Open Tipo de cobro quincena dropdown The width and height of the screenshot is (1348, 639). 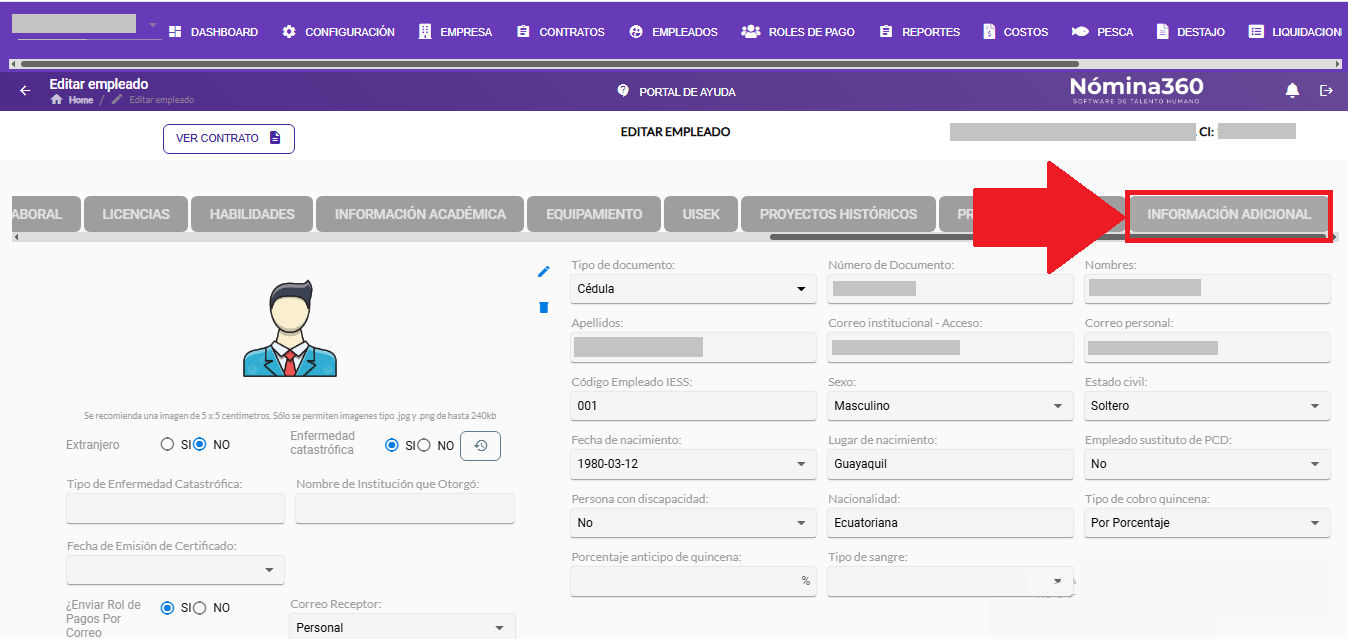click(1208, 522)
